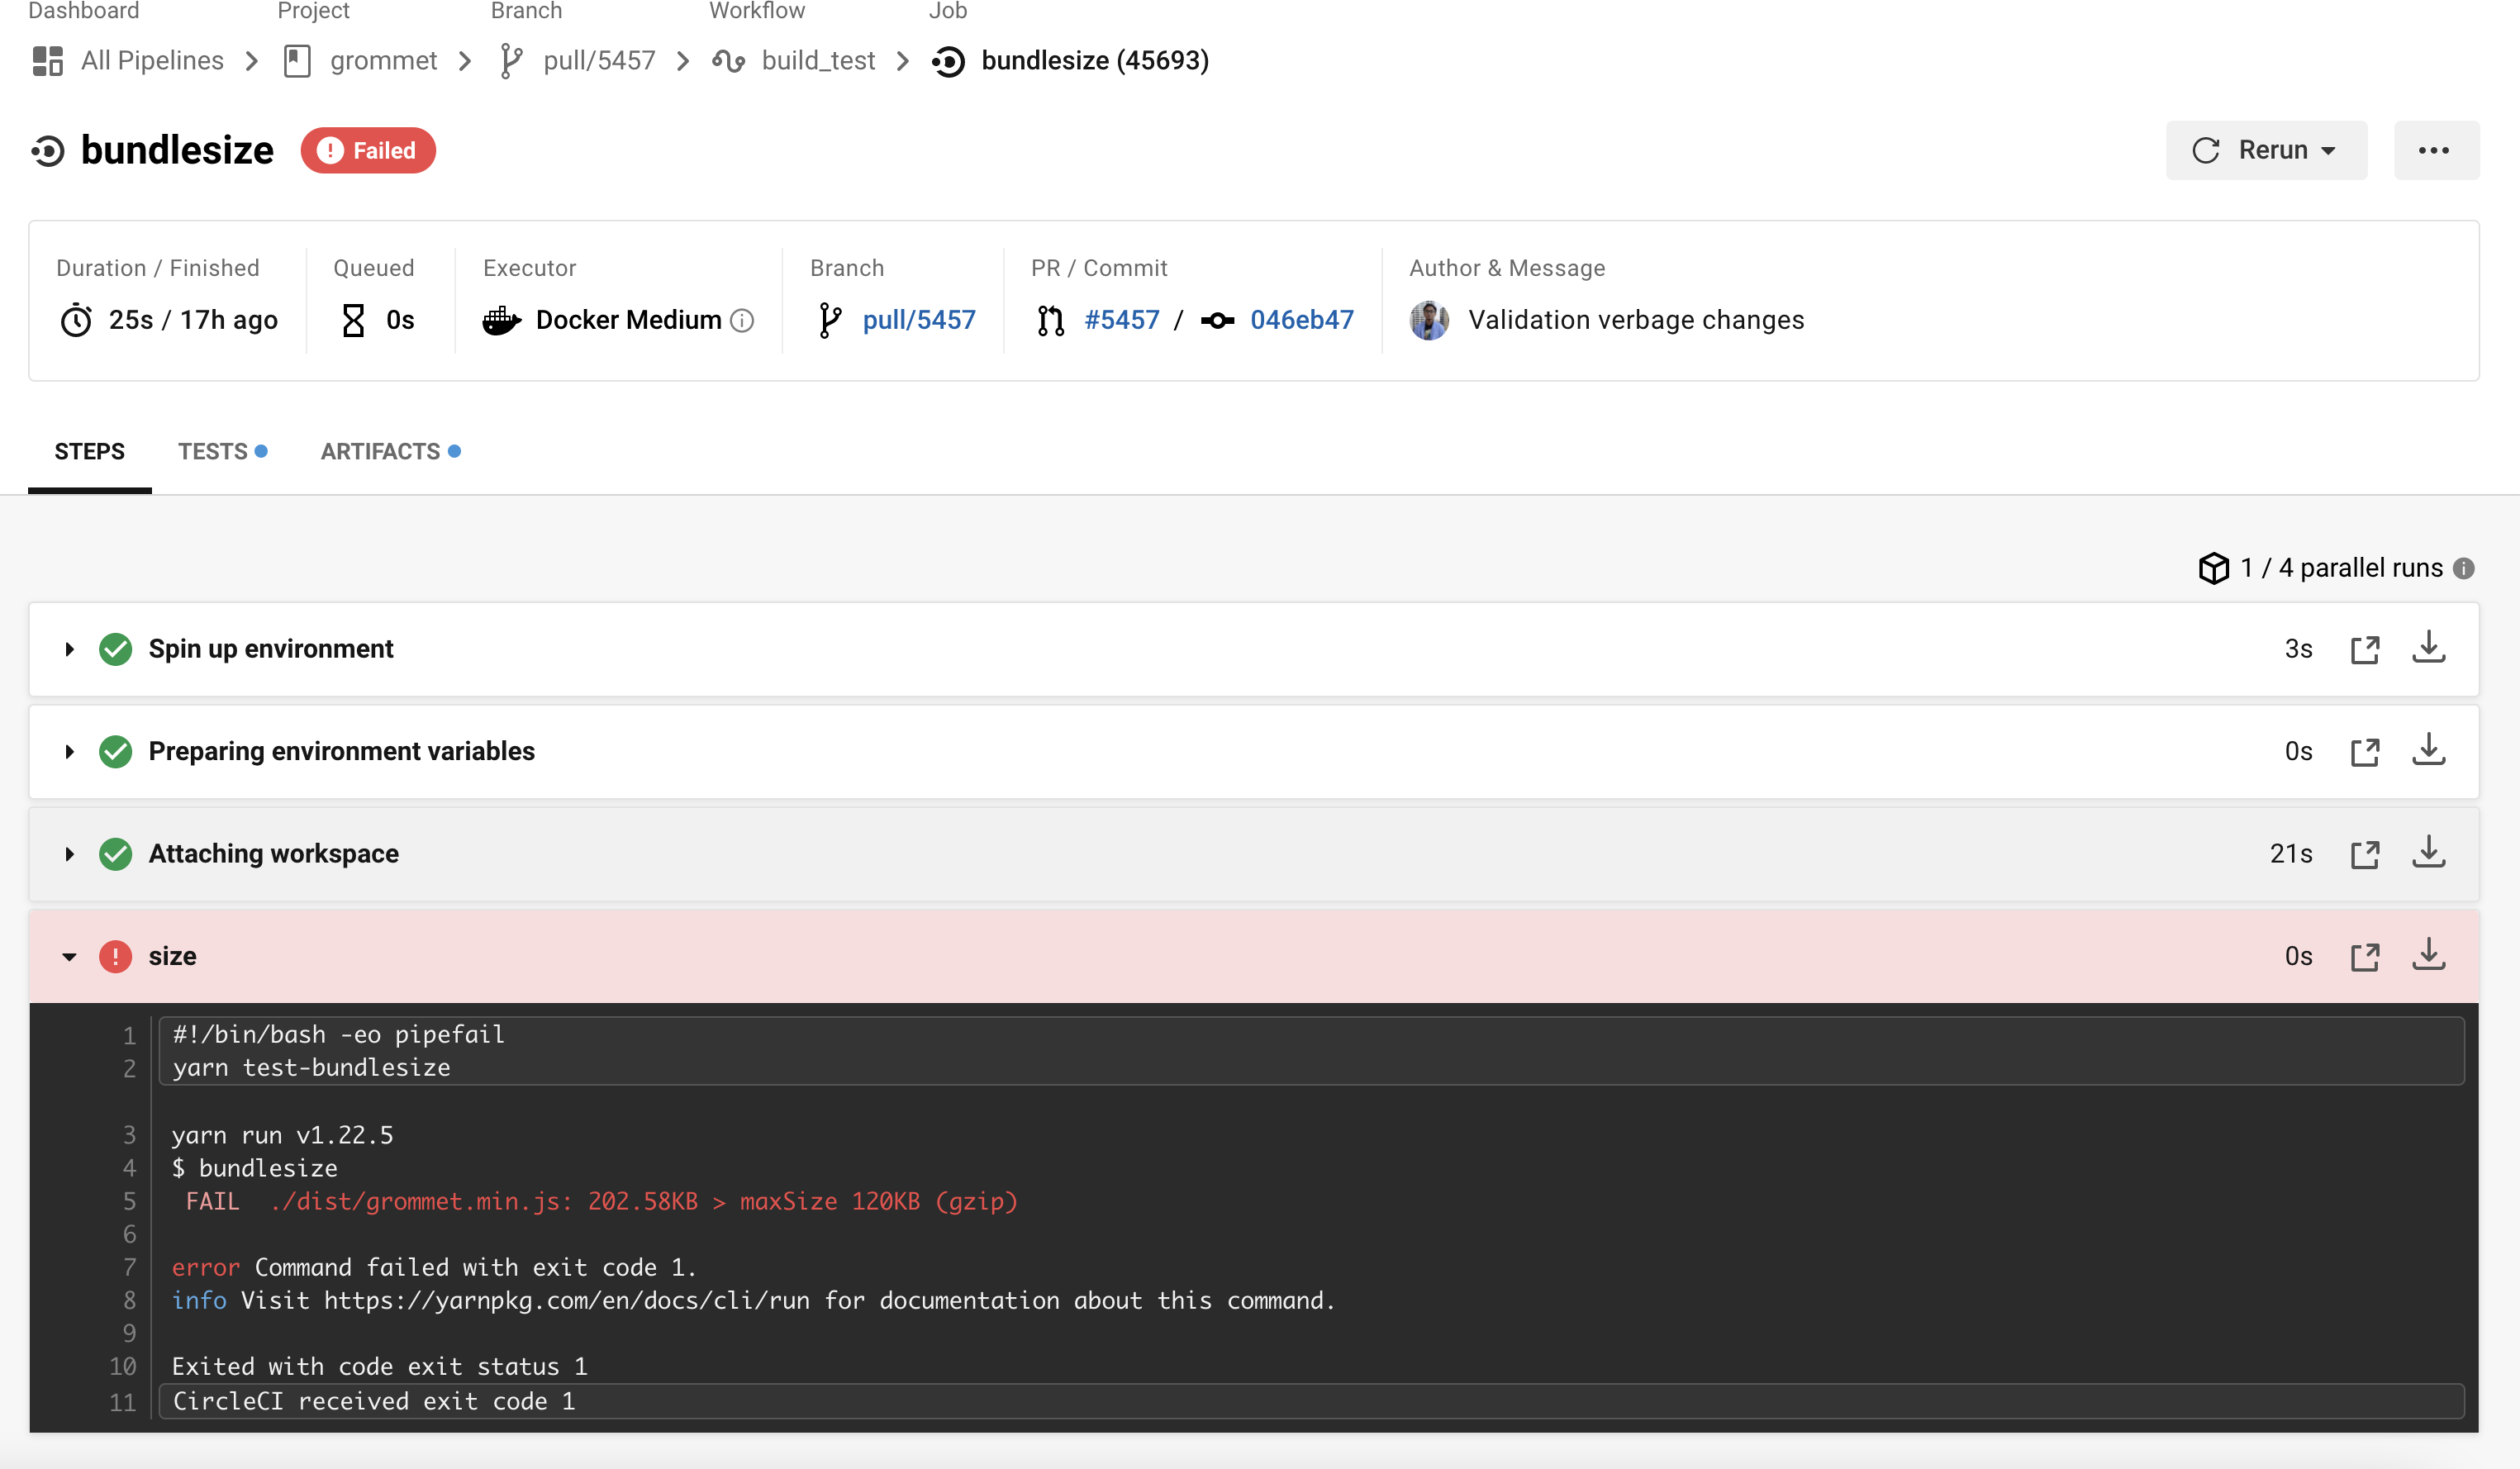The image size is (2520, 1469).
Task: Click the Rerun button
Action: coord(2263,150)
